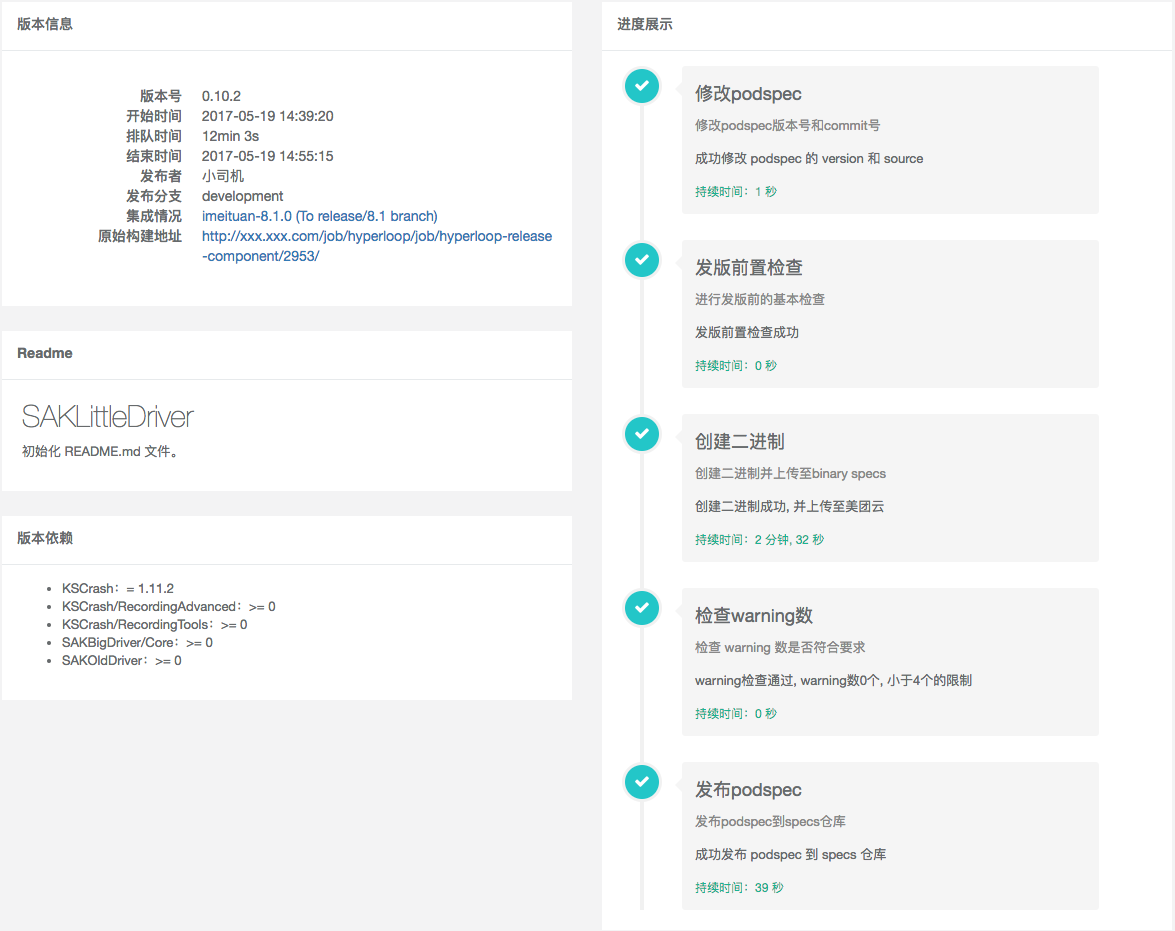Click the KSCrash: = 1.11.2 dependency
This screenshot has height=931, width=1175.
tap(118, 588)
